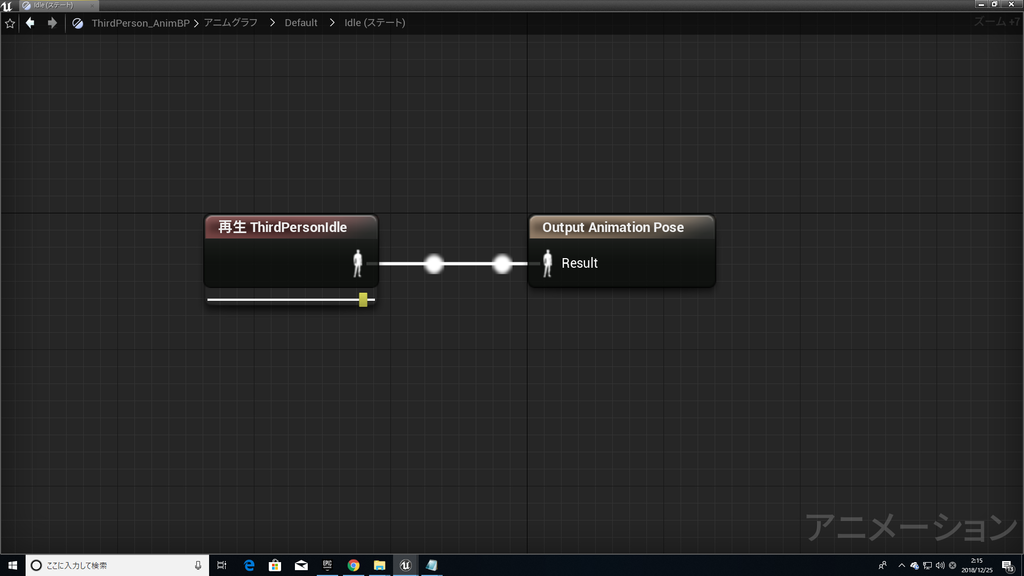The height and width of the screenshot is (576, 1024).
Task: Select the Output Animation Pose node title
Action: (613, 227)
